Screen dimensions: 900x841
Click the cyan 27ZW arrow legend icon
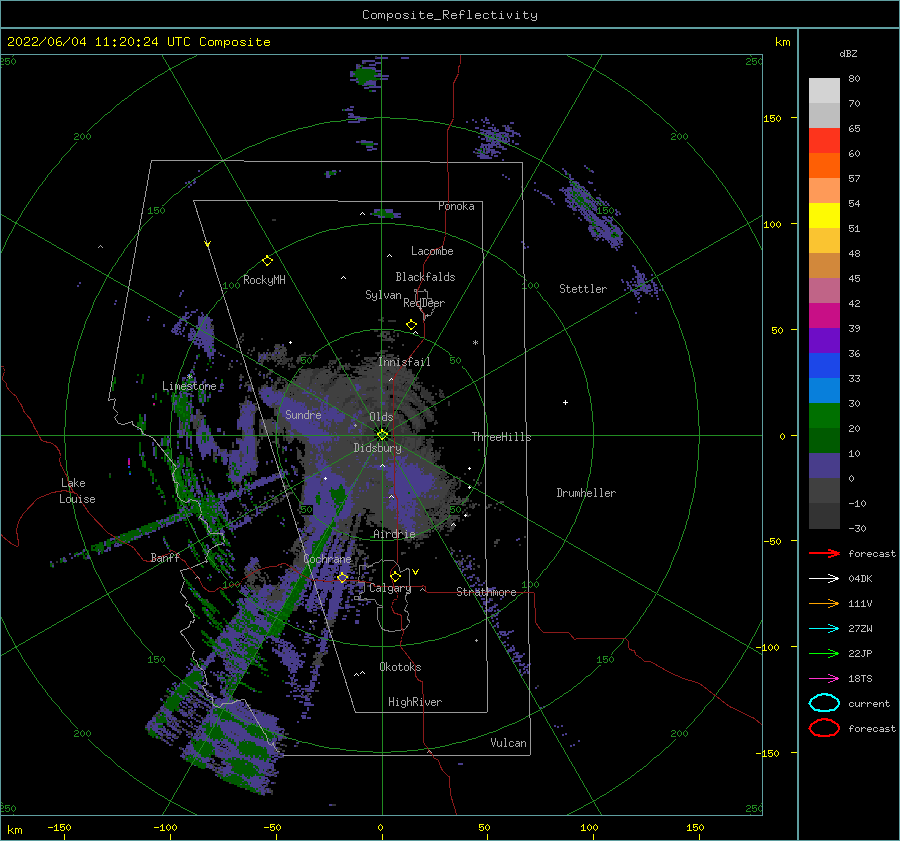tap(824, 629)
